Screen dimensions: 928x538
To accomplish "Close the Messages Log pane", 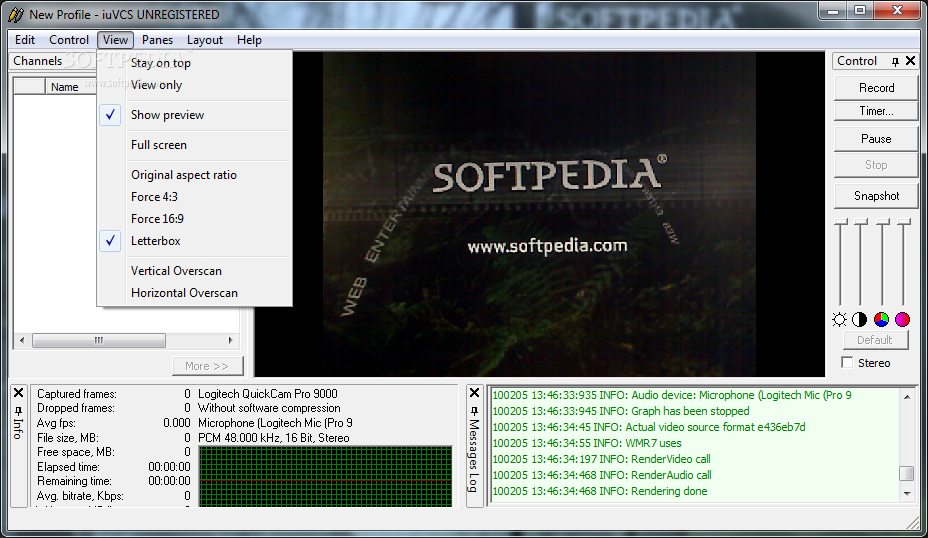I will point(475,393).
